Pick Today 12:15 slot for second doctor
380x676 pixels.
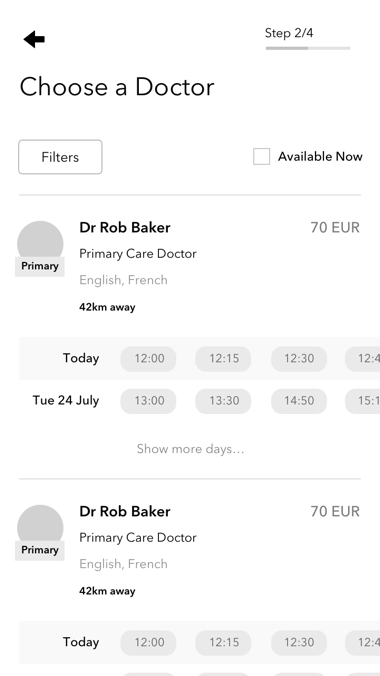click(223, 642)
